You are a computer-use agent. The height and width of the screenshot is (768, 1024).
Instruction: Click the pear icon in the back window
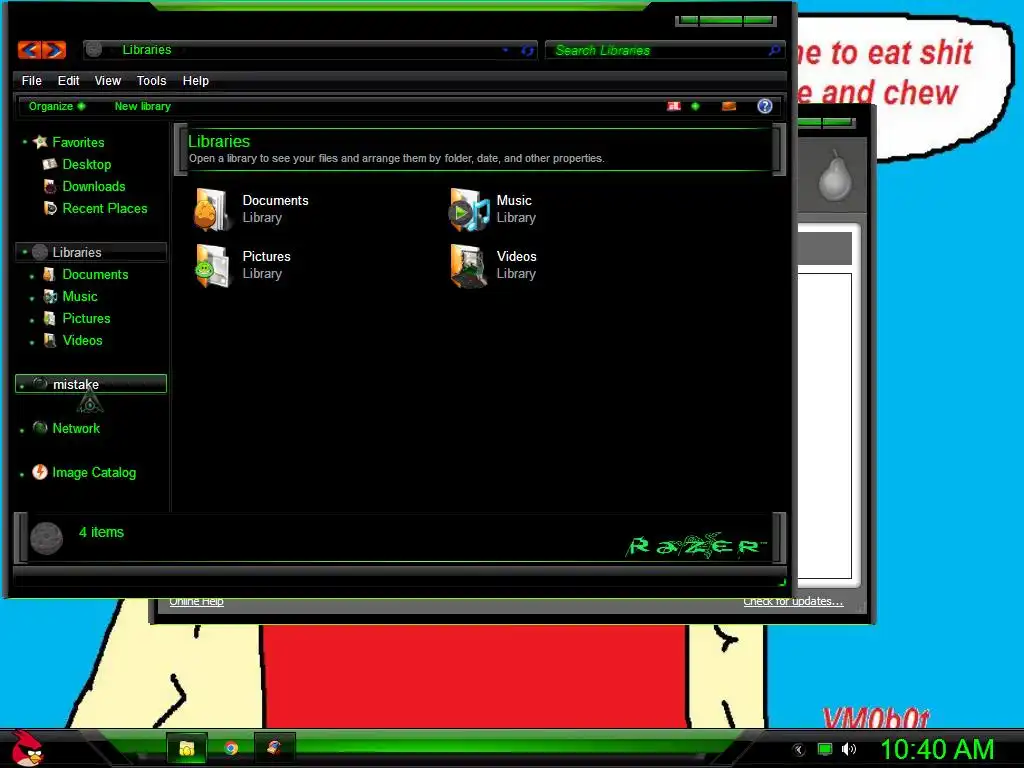tap(835, 175)
